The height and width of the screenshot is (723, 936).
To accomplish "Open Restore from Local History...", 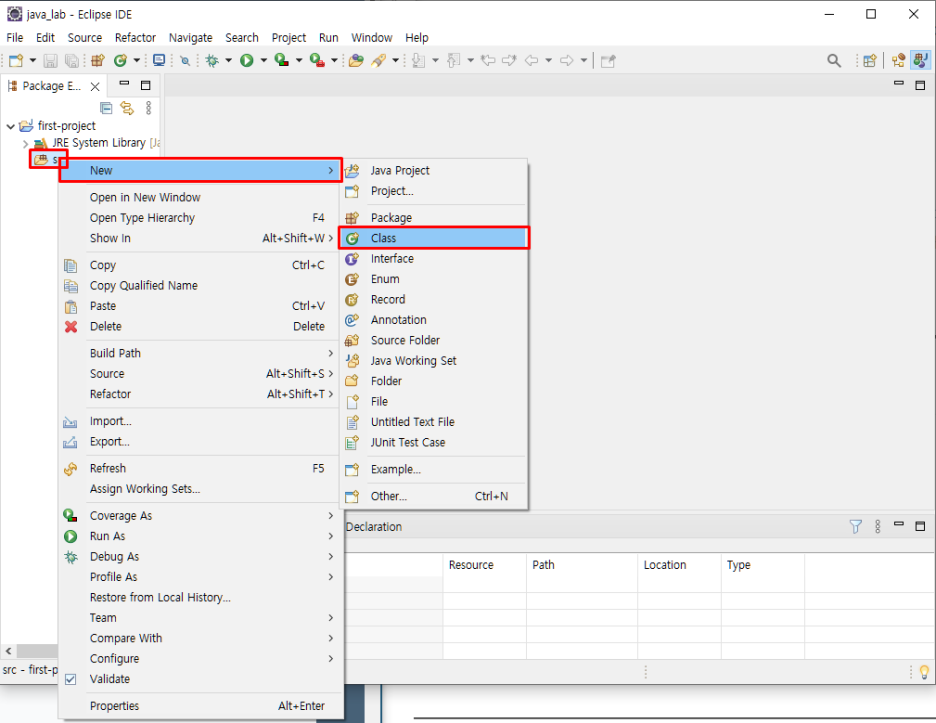I will pos(201,597).
